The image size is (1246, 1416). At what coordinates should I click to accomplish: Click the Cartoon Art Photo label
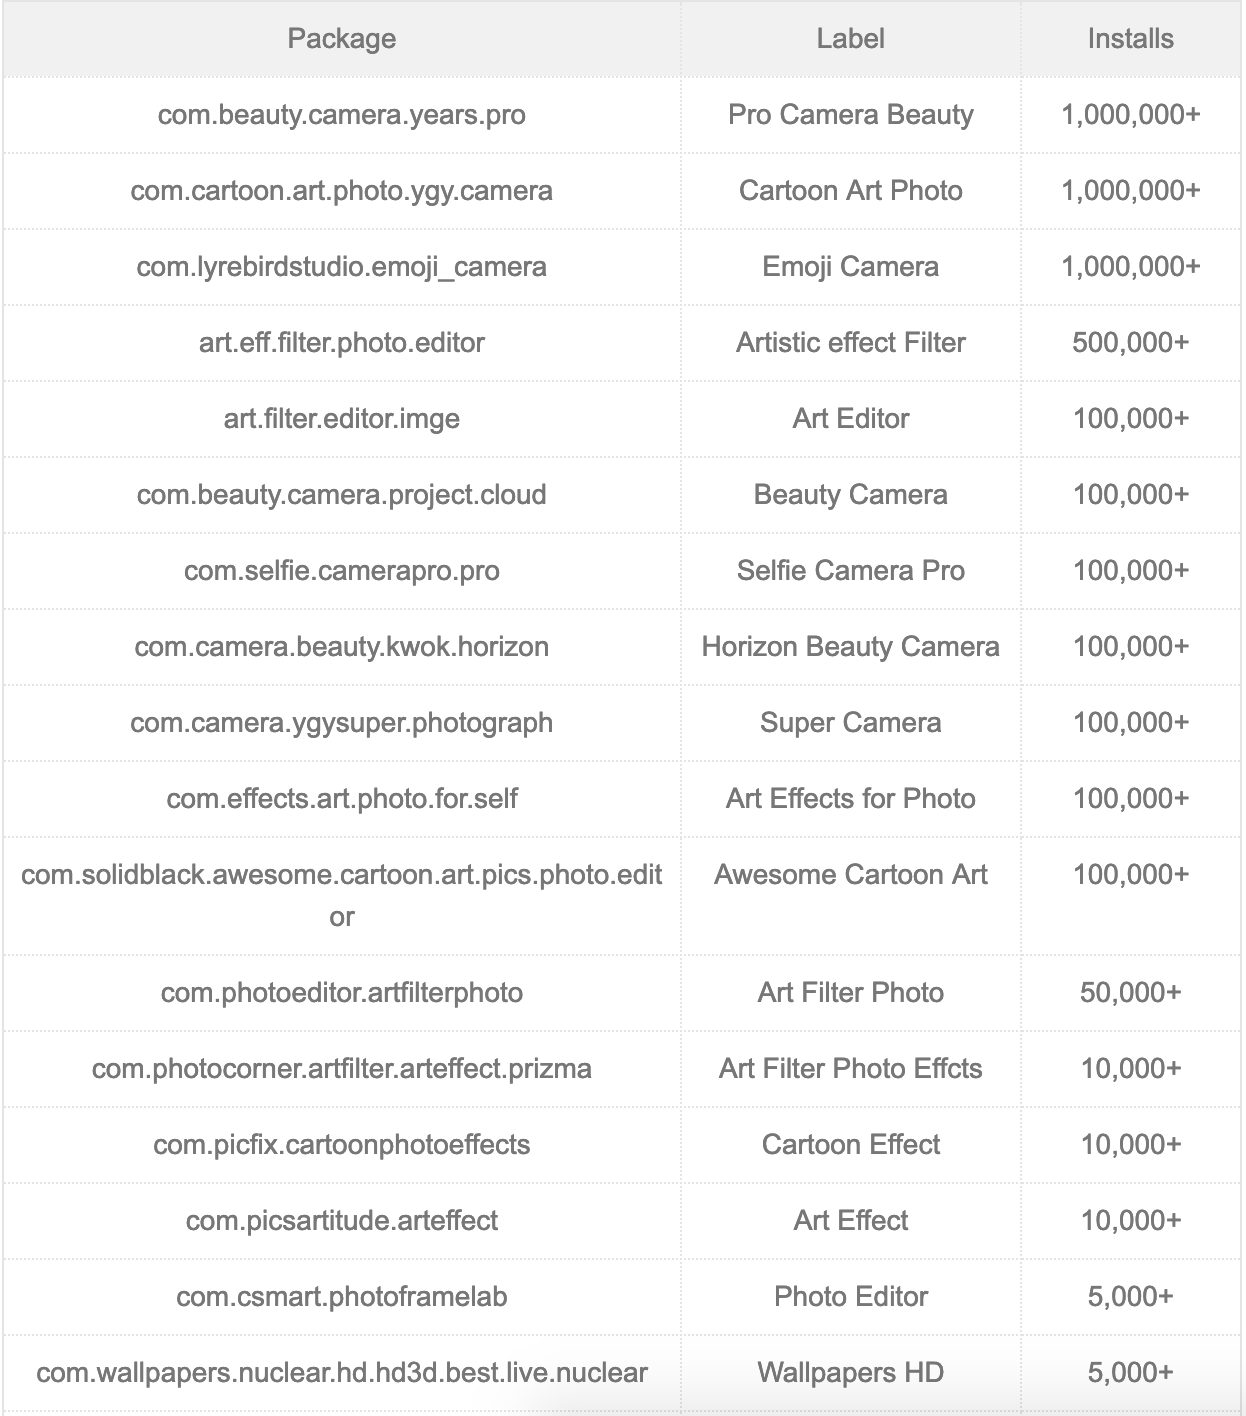coord(850,191)
